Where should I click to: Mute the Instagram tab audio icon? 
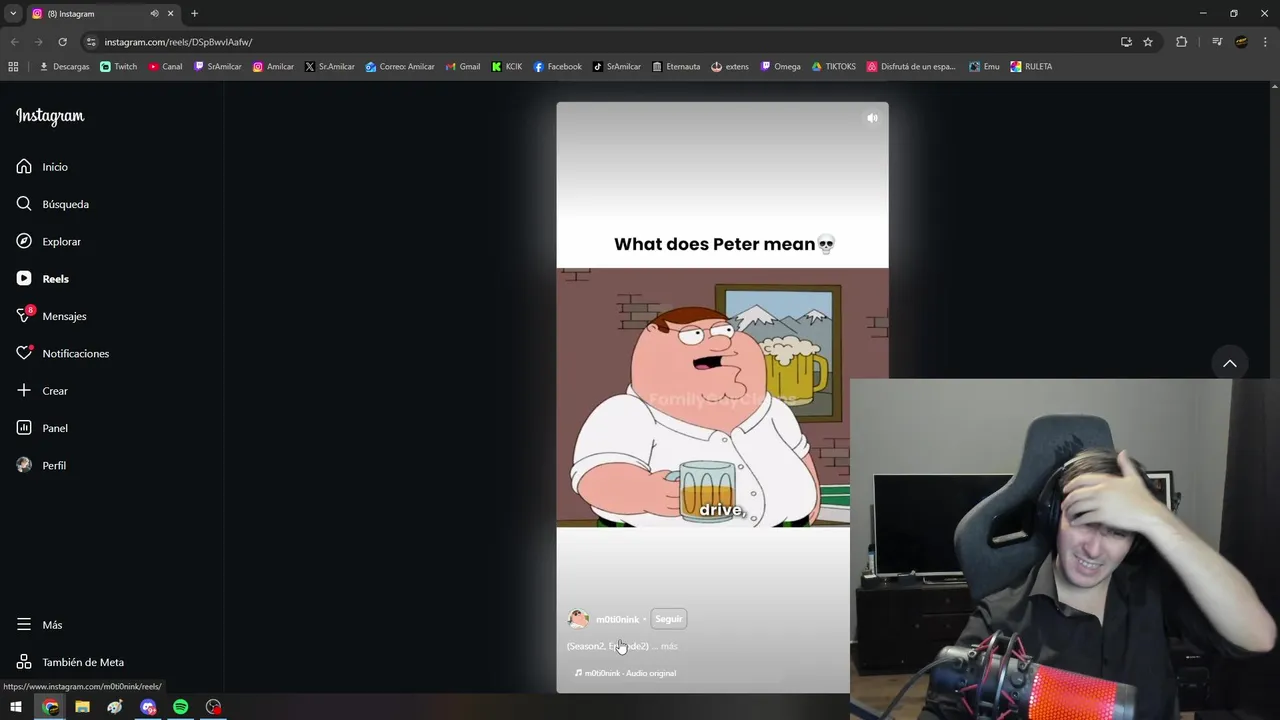[x=154, y=13]
